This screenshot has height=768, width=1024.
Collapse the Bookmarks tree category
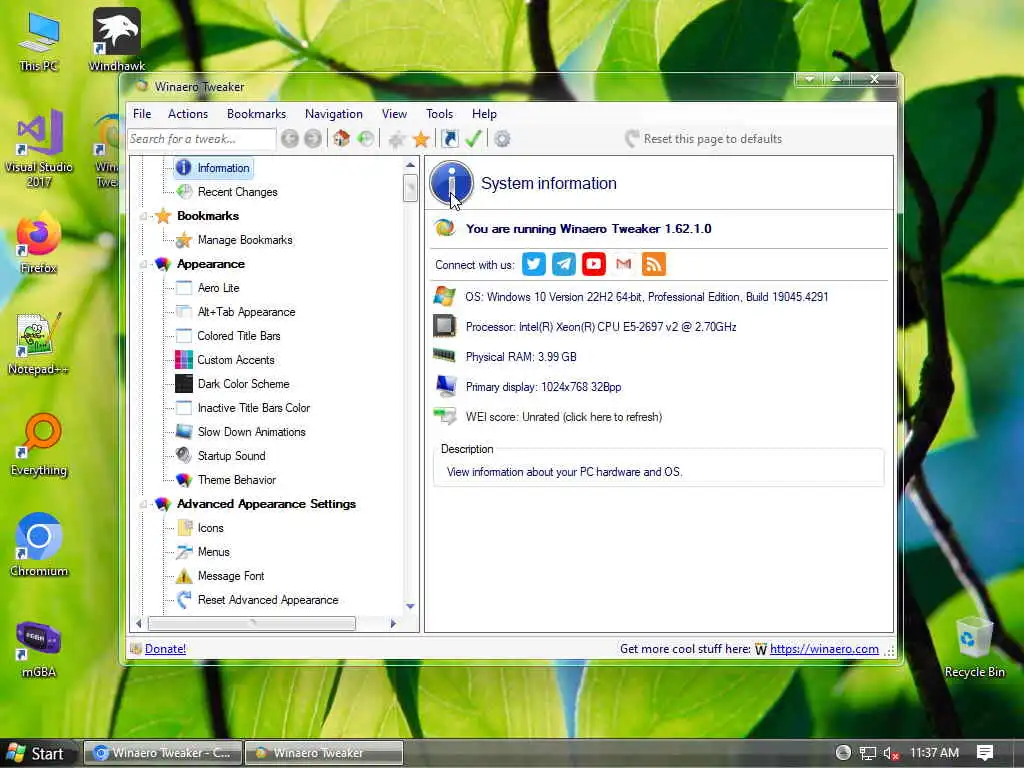point(143,216)
